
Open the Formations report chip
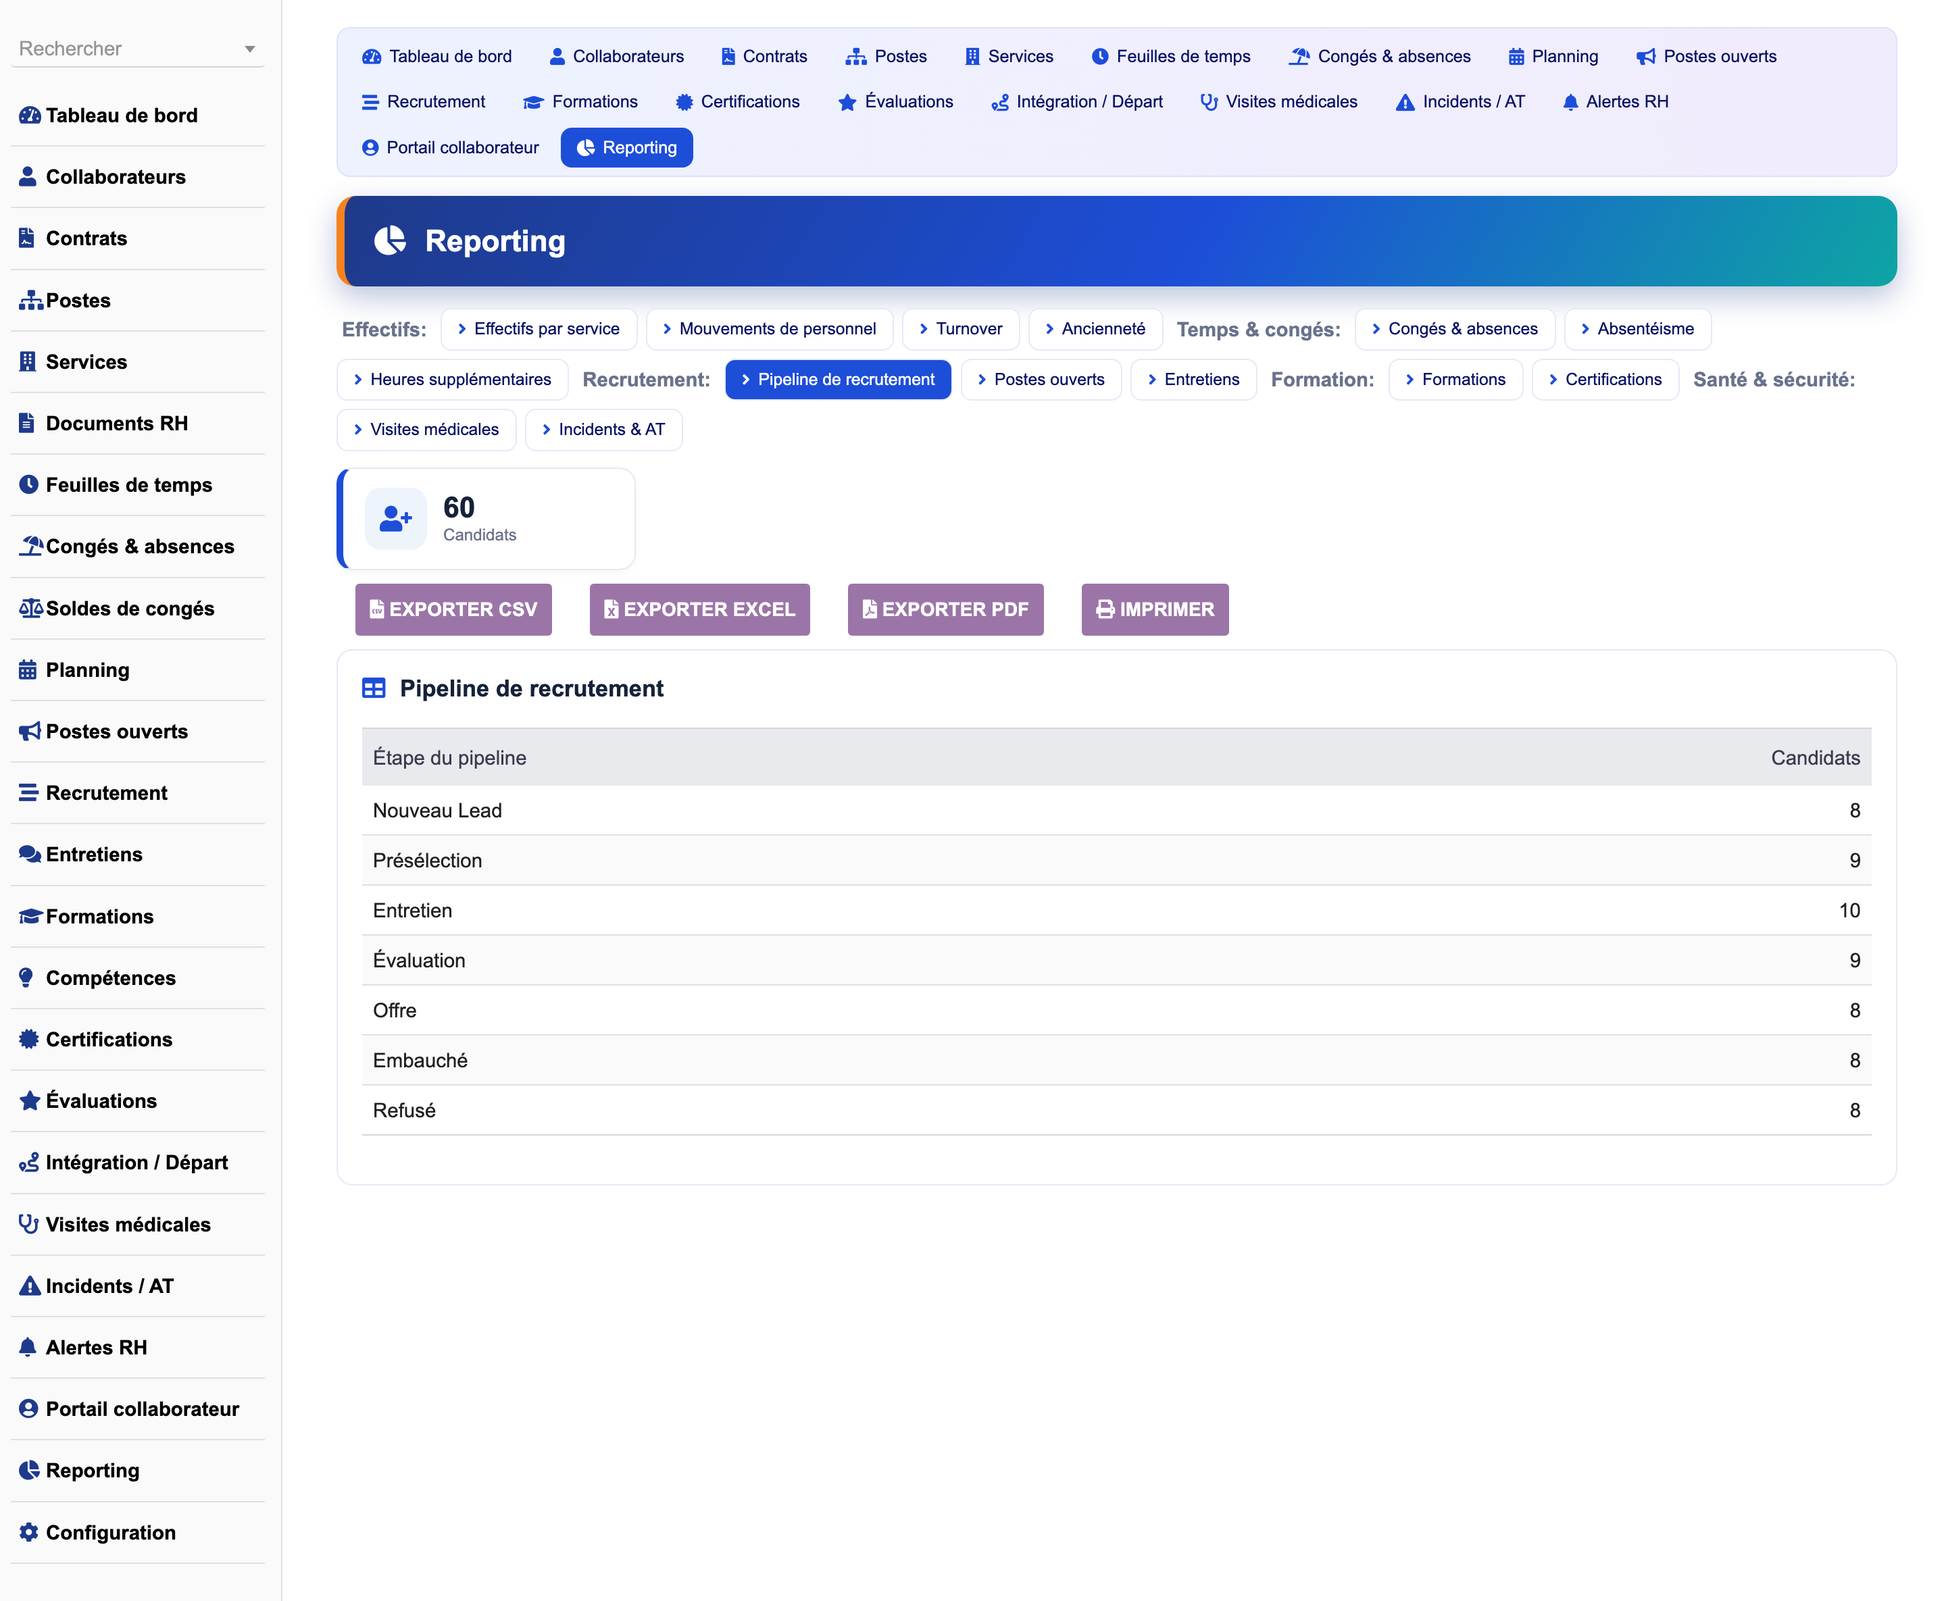coord(1456,380)
